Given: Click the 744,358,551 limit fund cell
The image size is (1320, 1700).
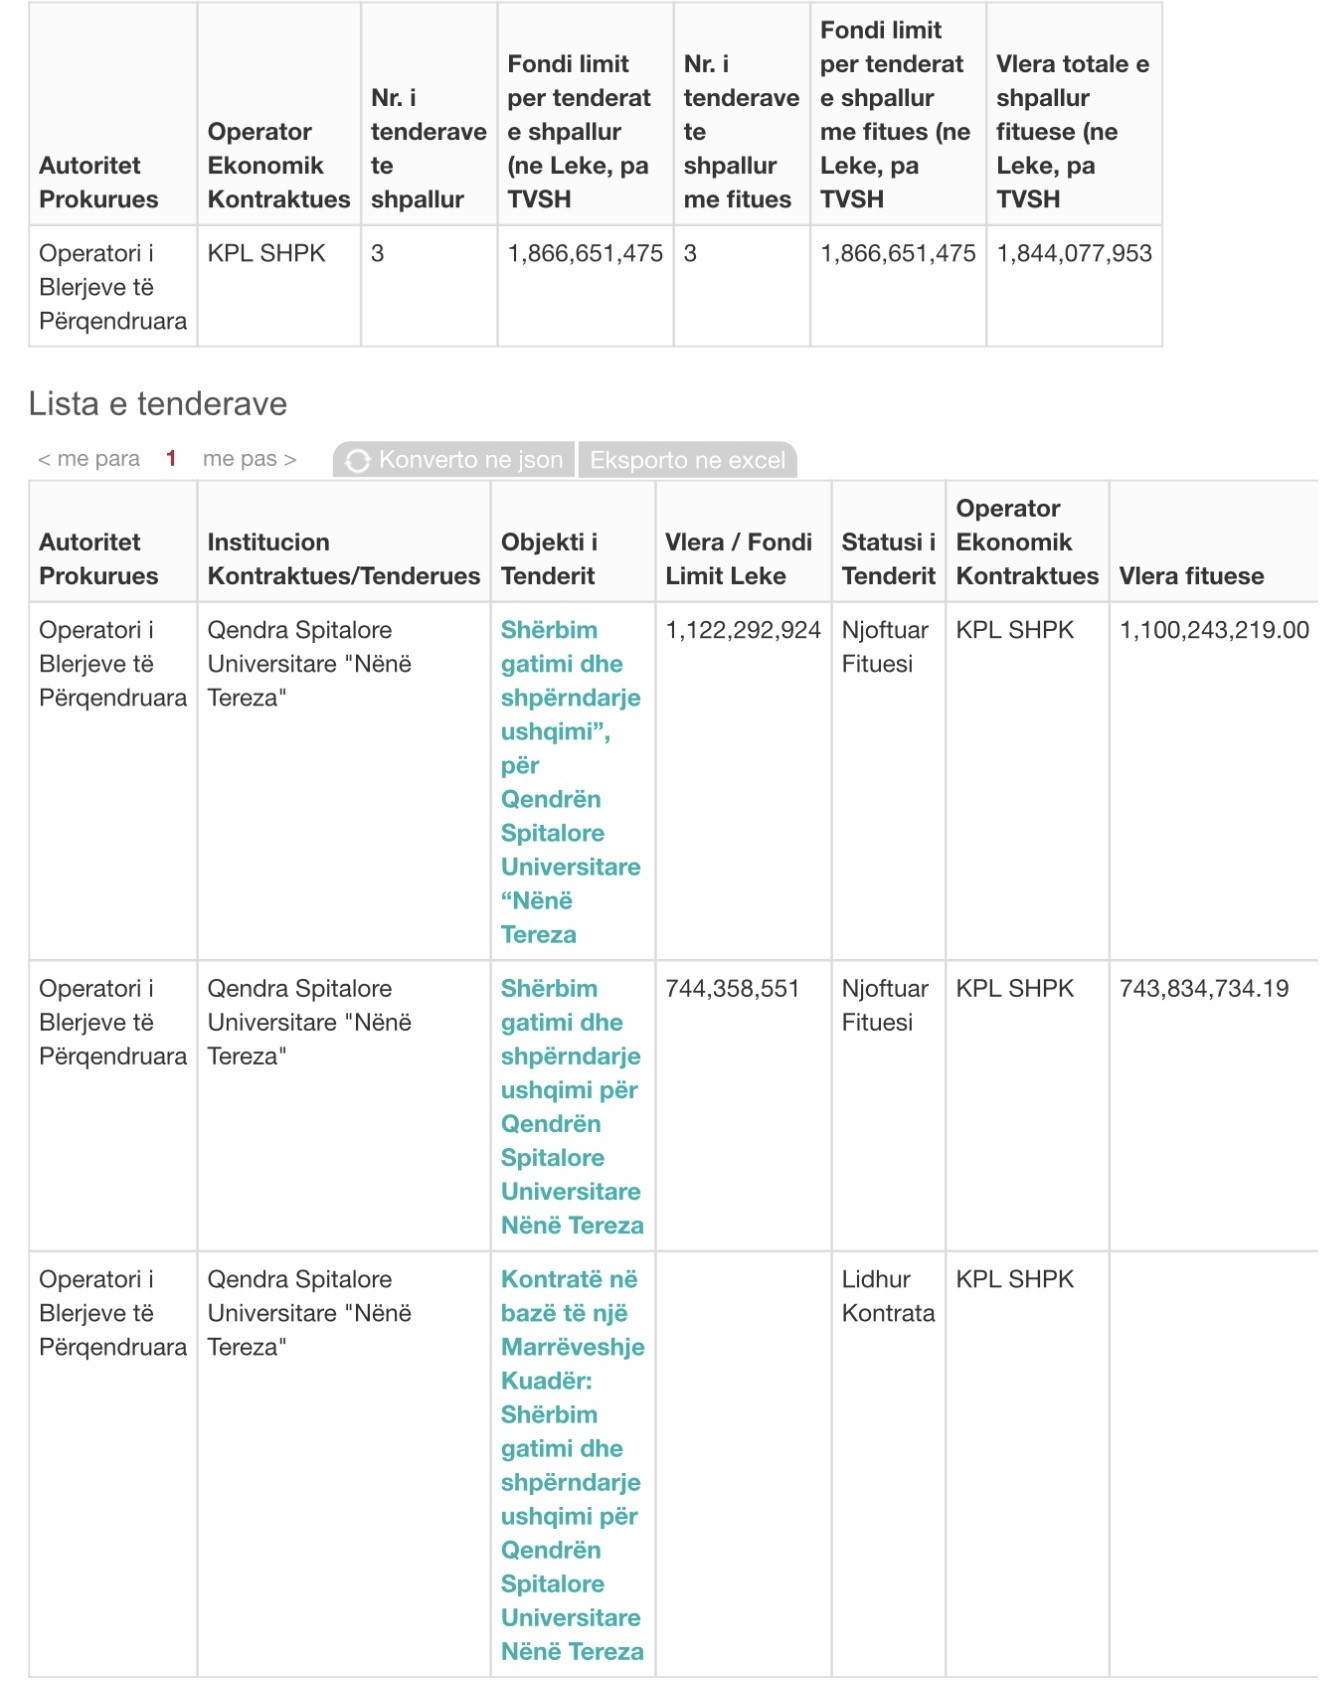Looking at the screenshot, I should coord(732,989).
